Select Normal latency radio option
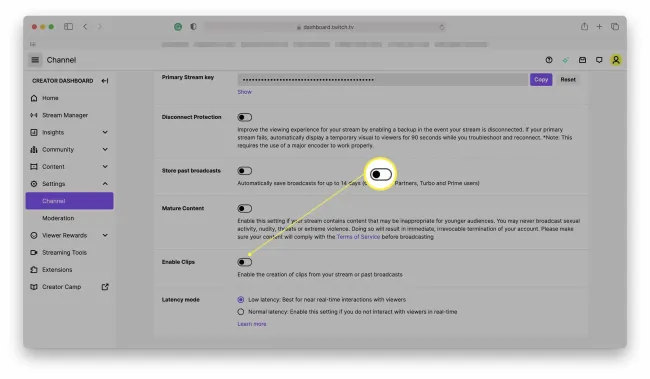 click(x=241, y=312)
